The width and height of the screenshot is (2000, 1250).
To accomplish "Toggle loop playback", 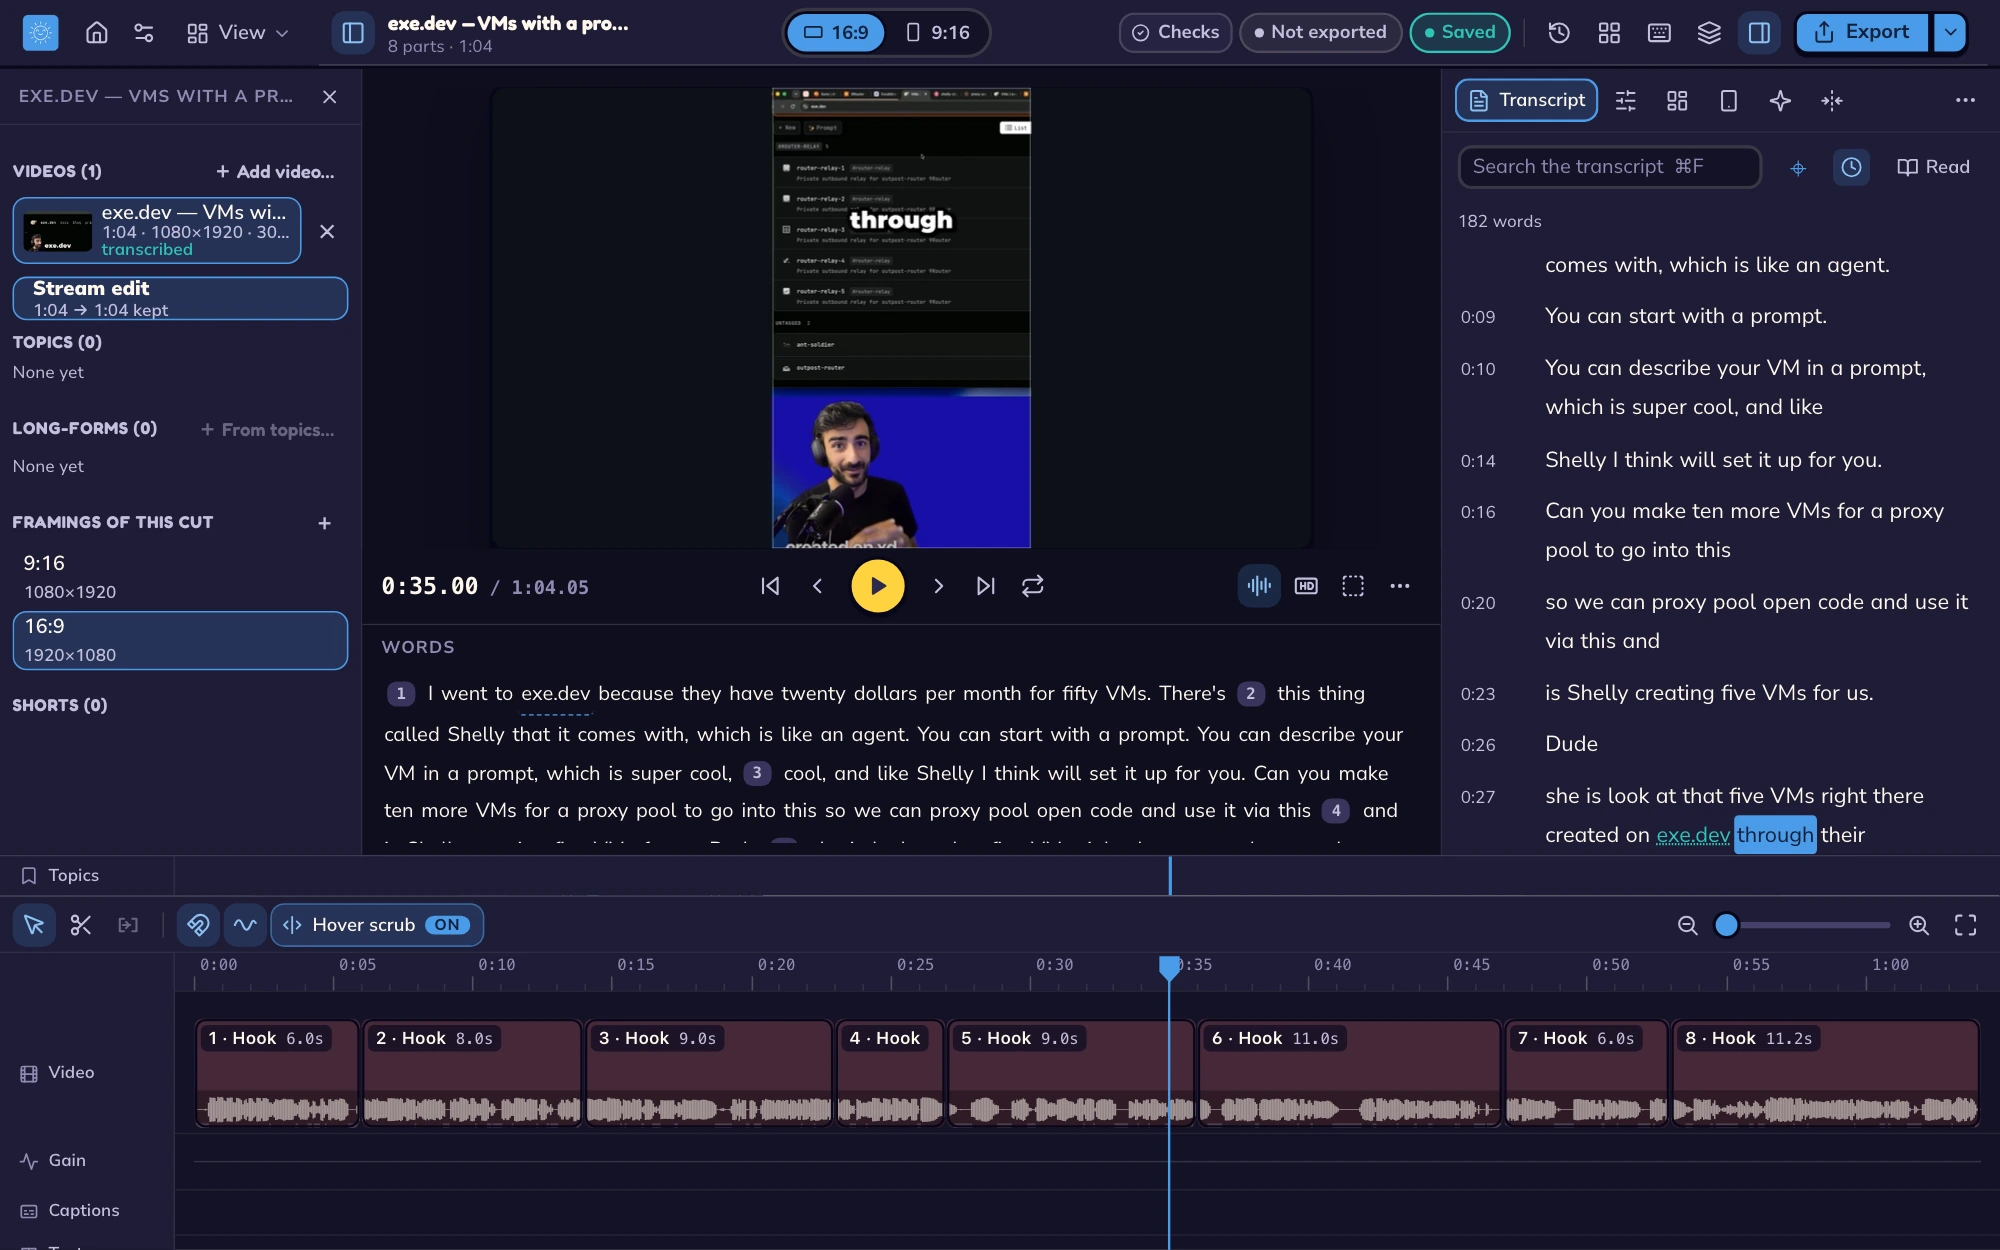I will point(1033,586).
